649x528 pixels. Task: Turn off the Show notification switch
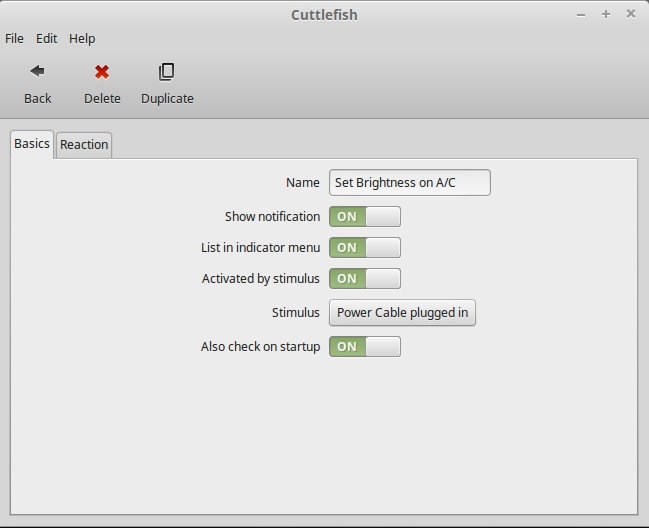pyautogui.click(x=364, y=217)
